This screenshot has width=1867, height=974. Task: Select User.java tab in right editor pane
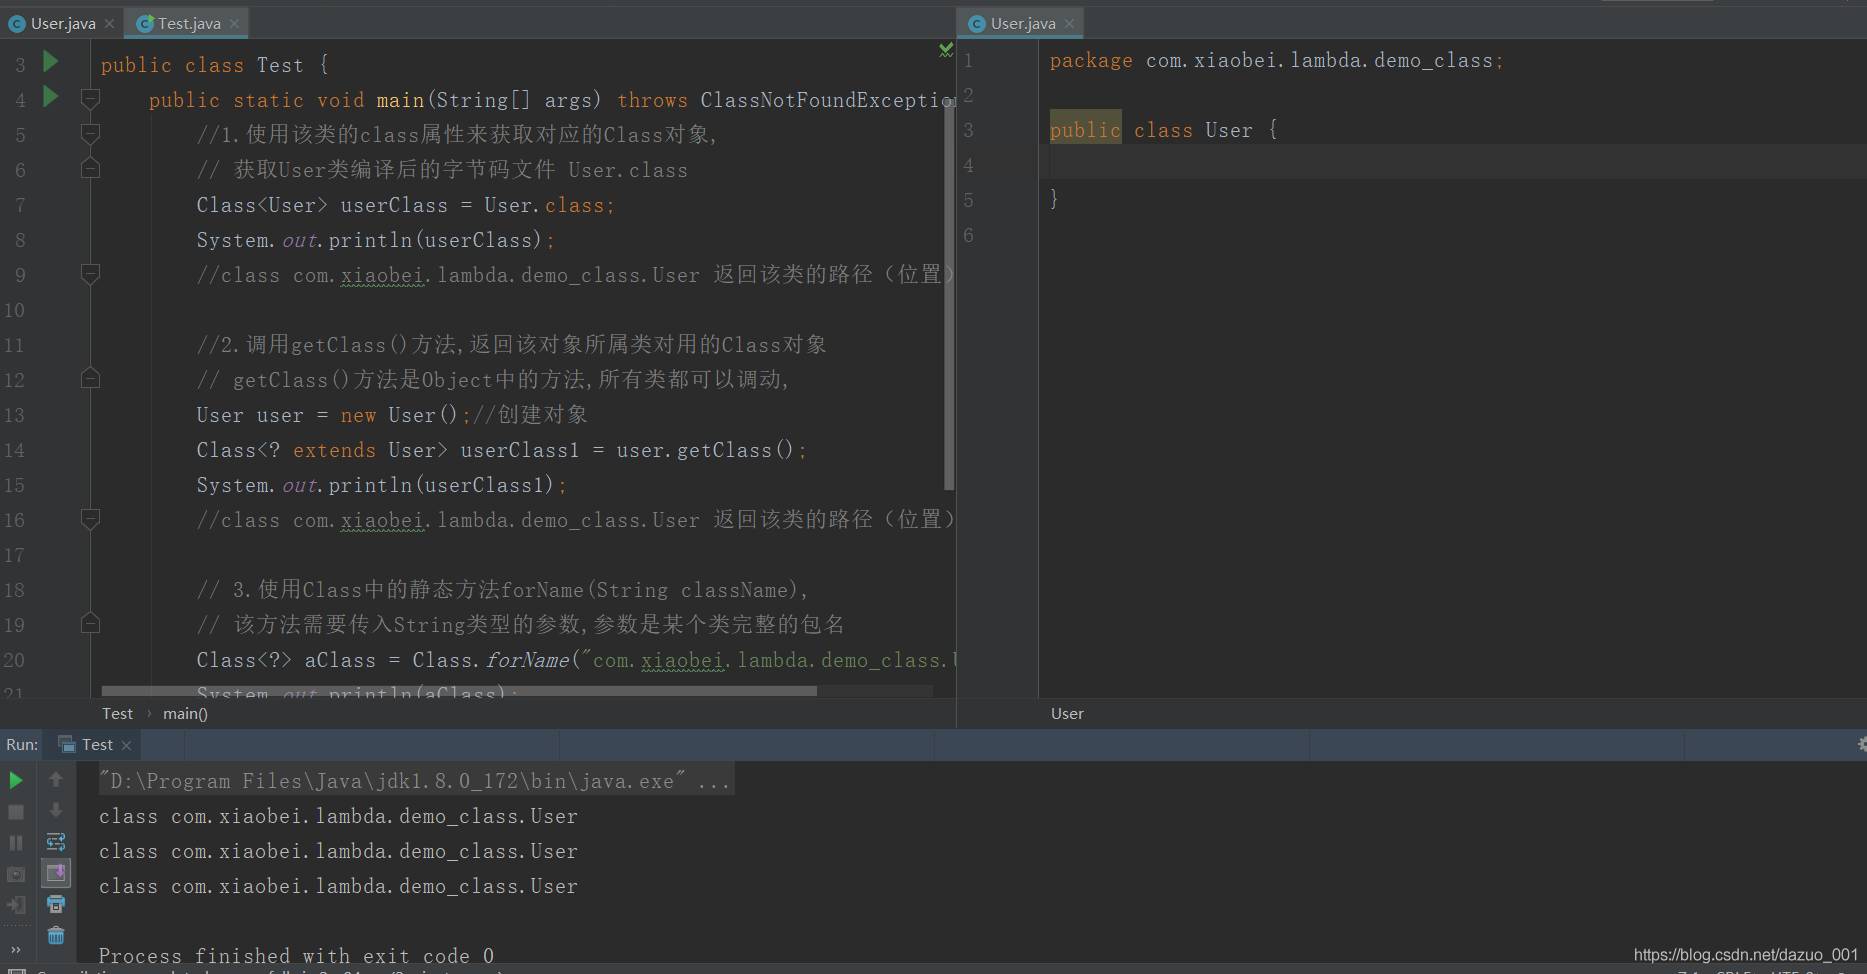(1022, 23)
